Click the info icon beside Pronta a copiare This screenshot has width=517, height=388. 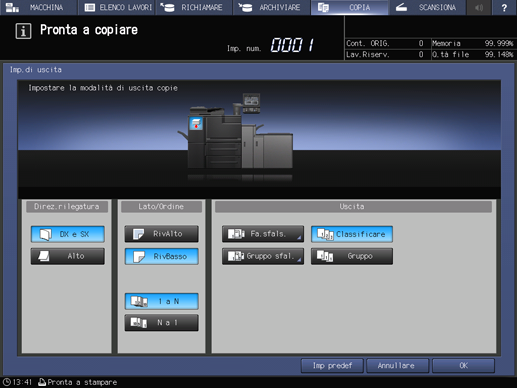(23, 31)
